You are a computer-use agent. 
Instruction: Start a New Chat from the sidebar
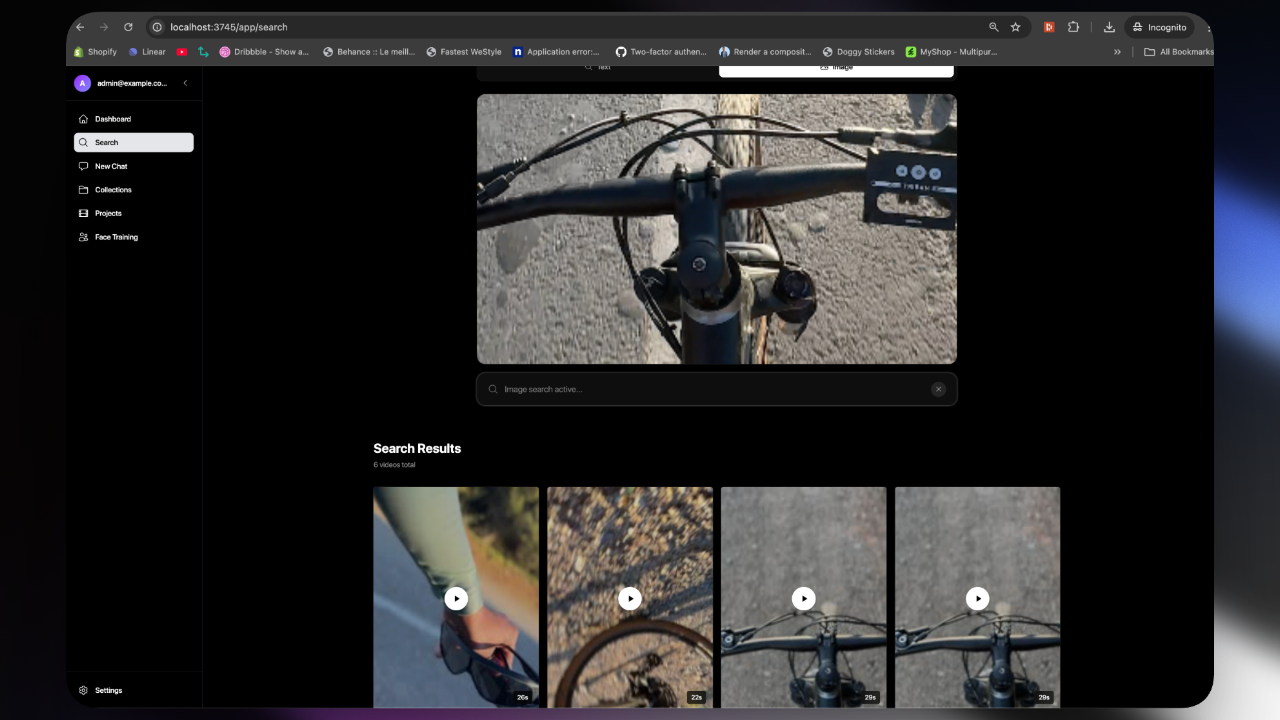(133, 166)
